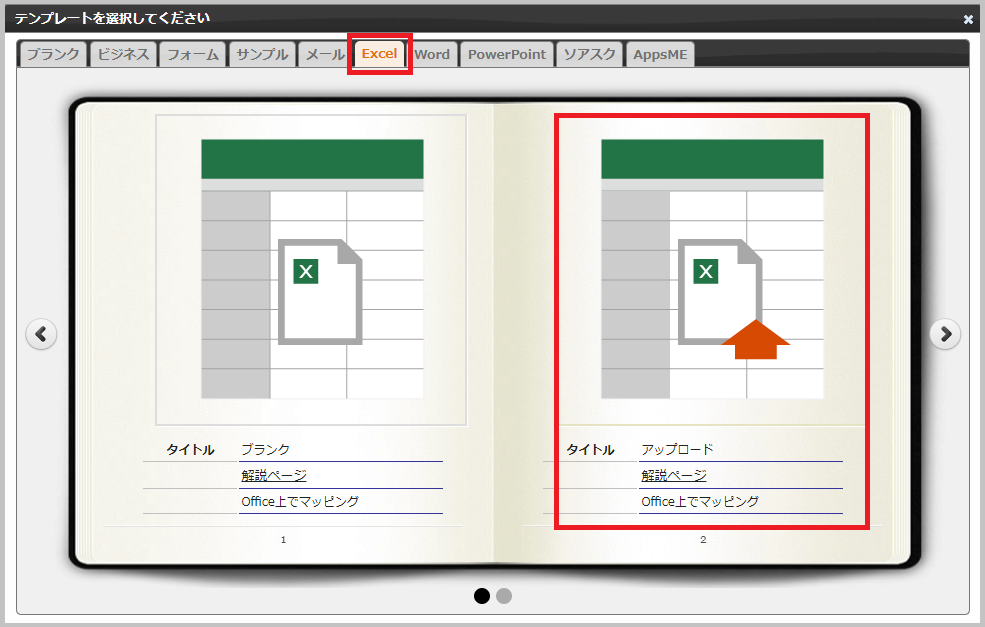The width and height of the screenshot is (985, 627).
Task: Switch to the フォーム tab
Action: 192,54
